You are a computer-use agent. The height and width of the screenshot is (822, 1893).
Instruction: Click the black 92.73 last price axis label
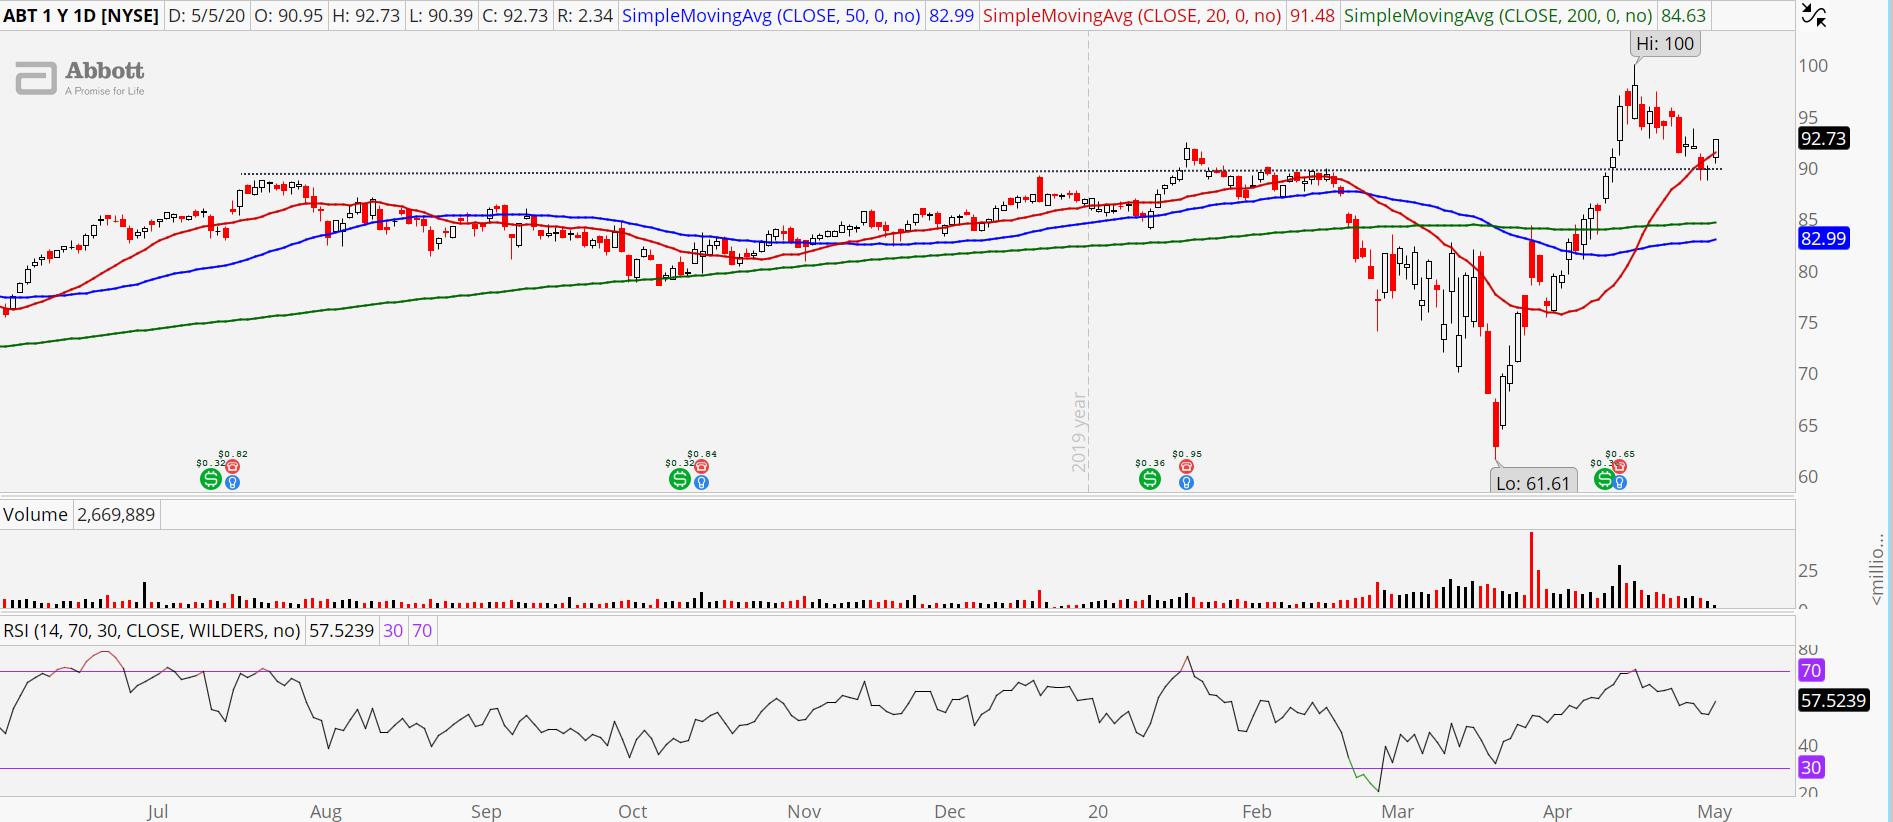[1823, 139]
